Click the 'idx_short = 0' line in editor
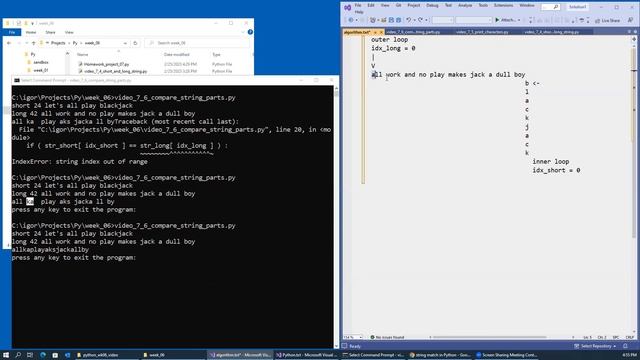The image size is (640, 360). [x=556, y=170]
